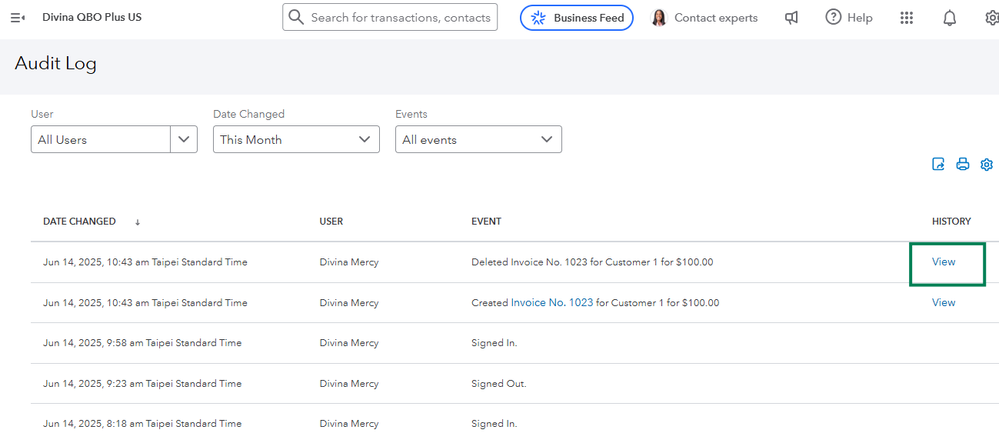Image resolution: width=999 pixels, height=440 pixels.
Task: Open the apps grid icon
Action: pos(906,18)
